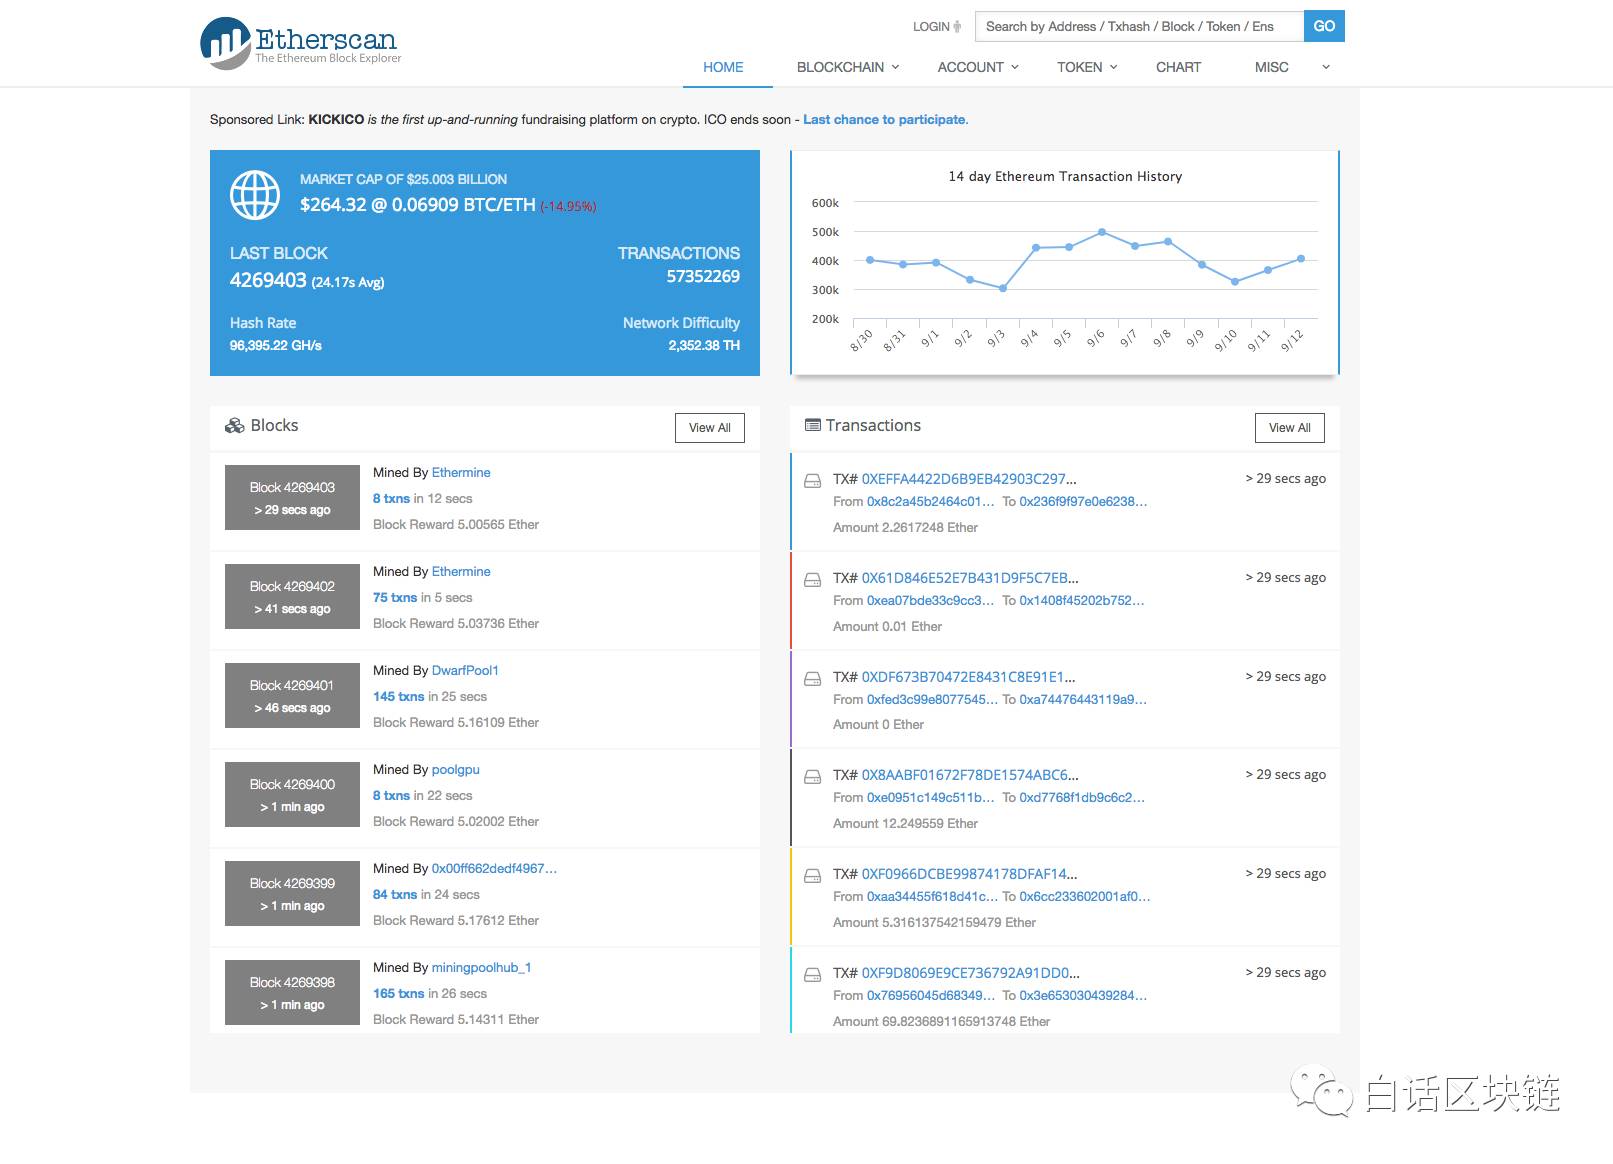Open the CHART menu item
This screenshot has width=1613, height=1164.
tap(1178, 67)
